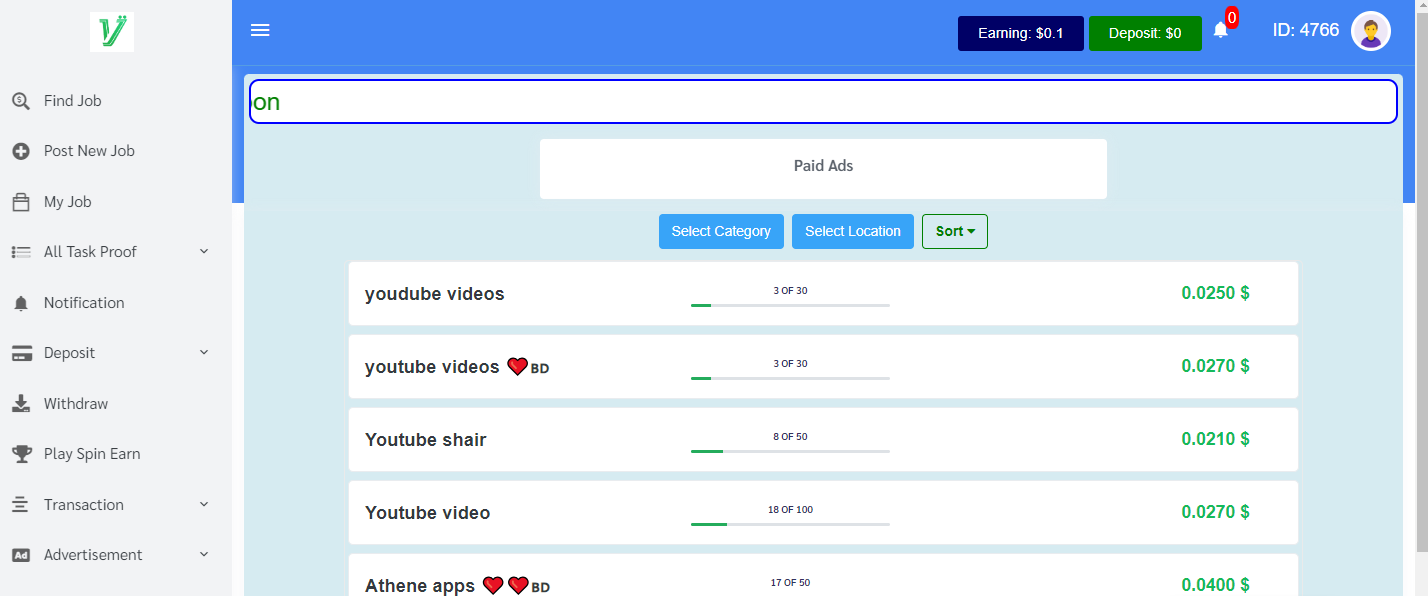The image size is (1428, 596).
Task: Click the 0.0400 $ price
Action: click(x=1215, y=585)
